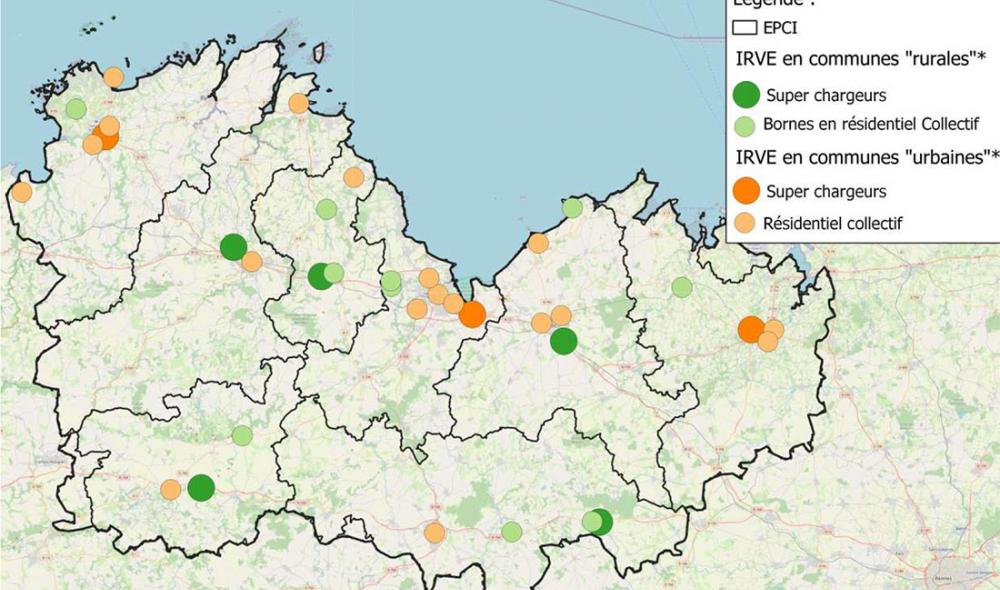Click light green marker on coast east of bay
The width and height of the screenshot is (1000, 590).
click(572, 208)
